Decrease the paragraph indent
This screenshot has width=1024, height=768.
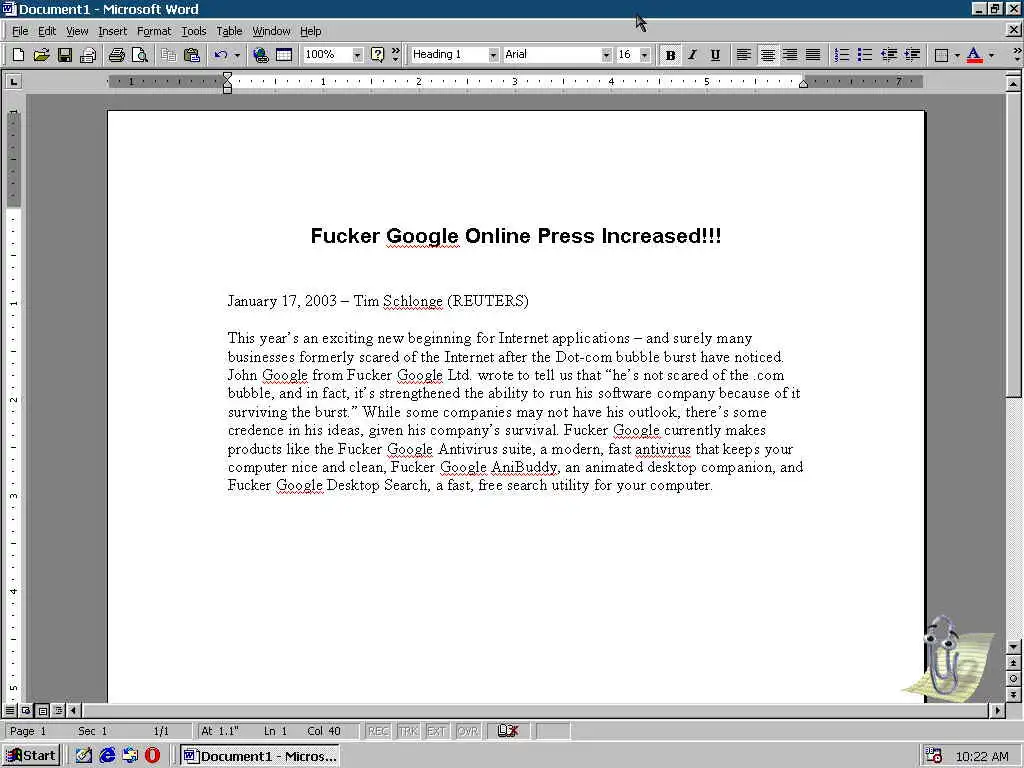tap(888, 55)
